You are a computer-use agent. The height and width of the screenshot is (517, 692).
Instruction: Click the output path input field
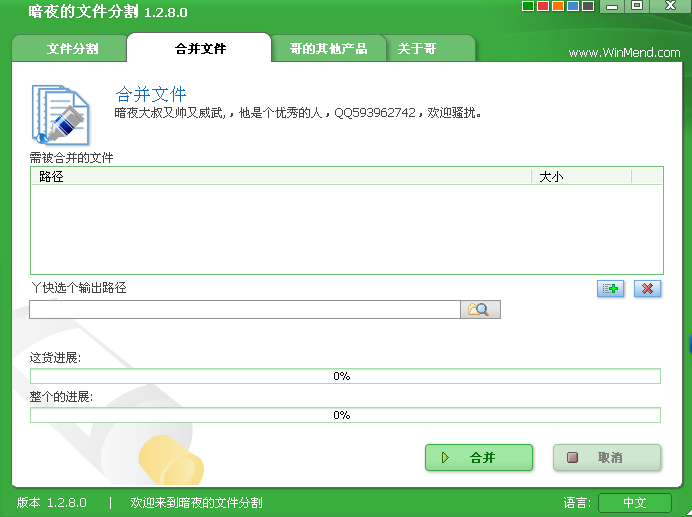pyautogui.click(x=245, y=309)
